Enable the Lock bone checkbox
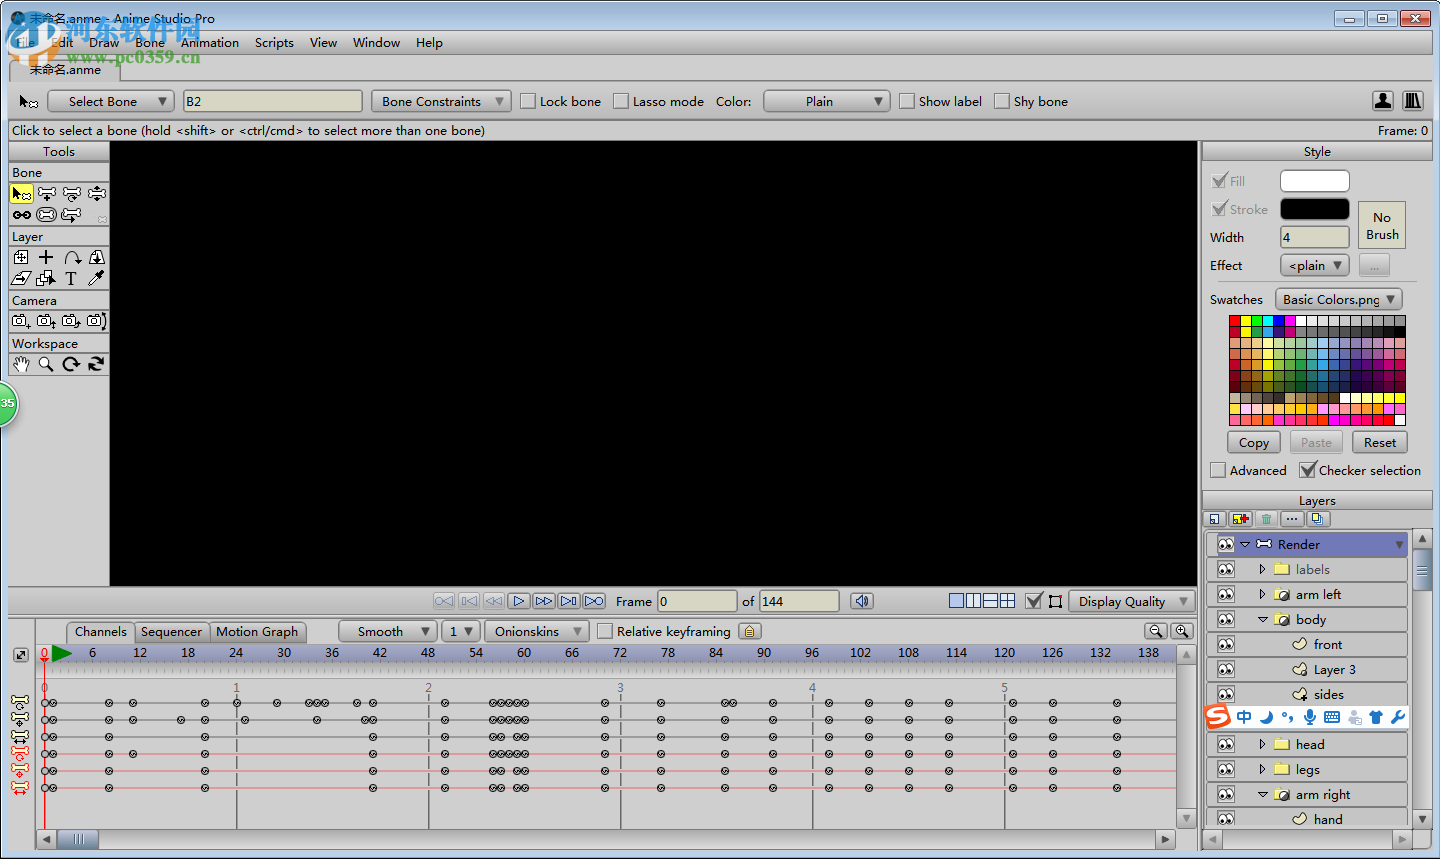 pyautogui.click(x=527, y=101)
